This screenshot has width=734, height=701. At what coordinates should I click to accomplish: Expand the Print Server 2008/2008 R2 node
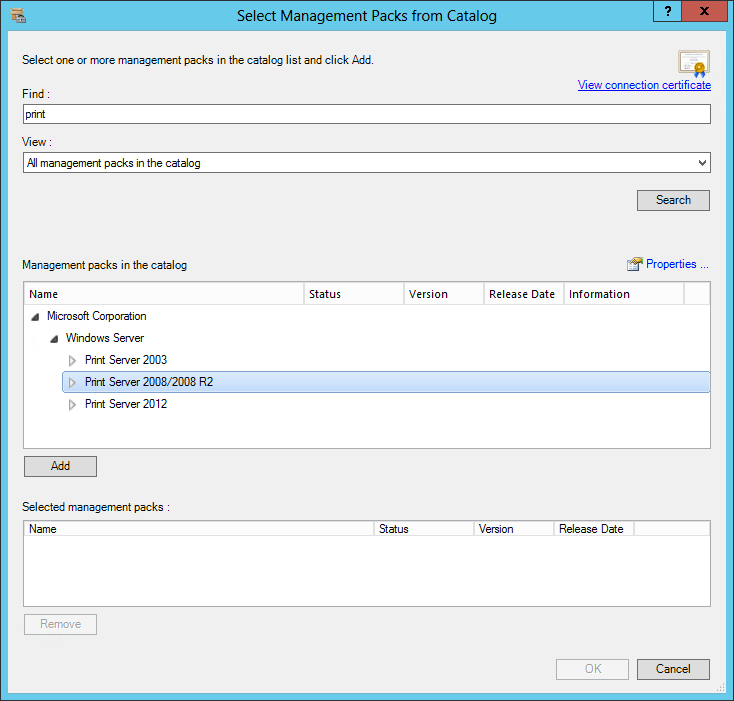72,382
